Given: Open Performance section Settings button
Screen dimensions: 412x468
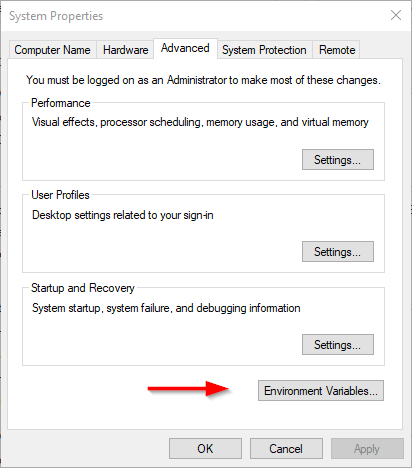Looking at the screenshot, I should click(338, 160).
